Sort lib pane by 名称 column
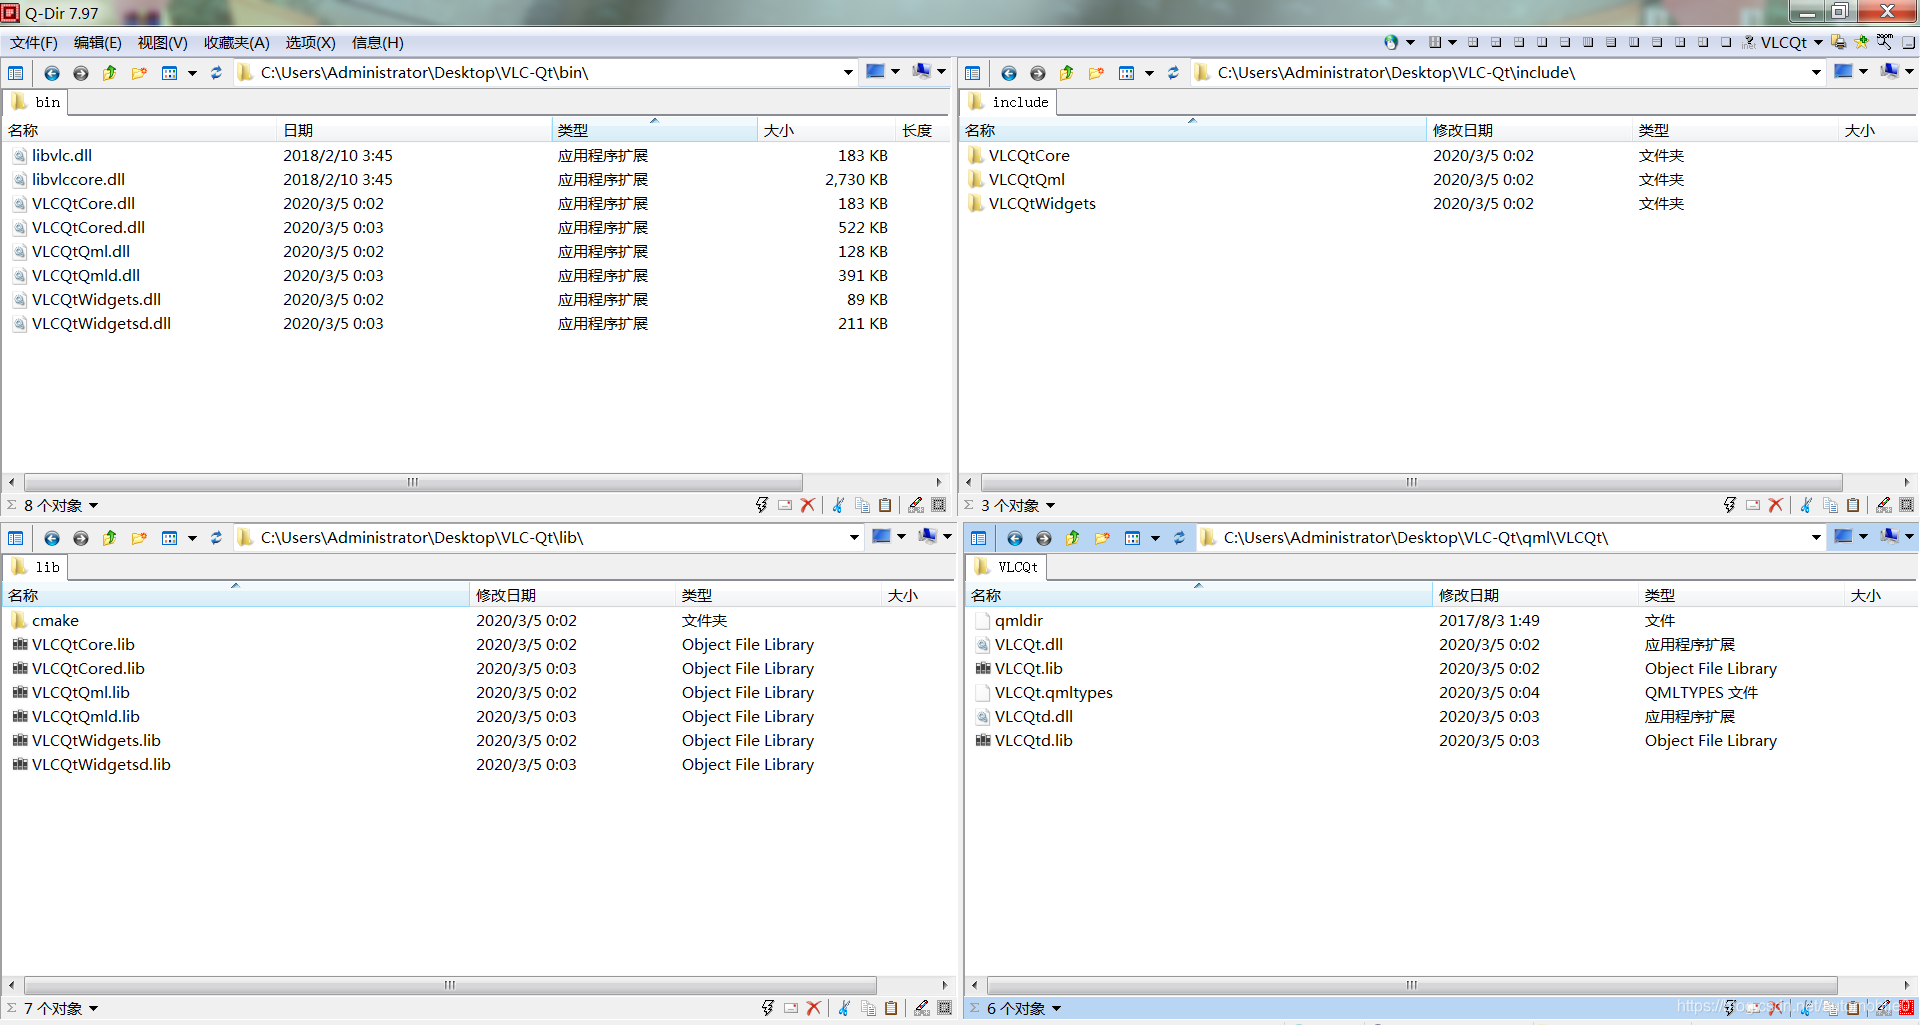This screenshot has width=1920, height=1025. coord(236,595)
